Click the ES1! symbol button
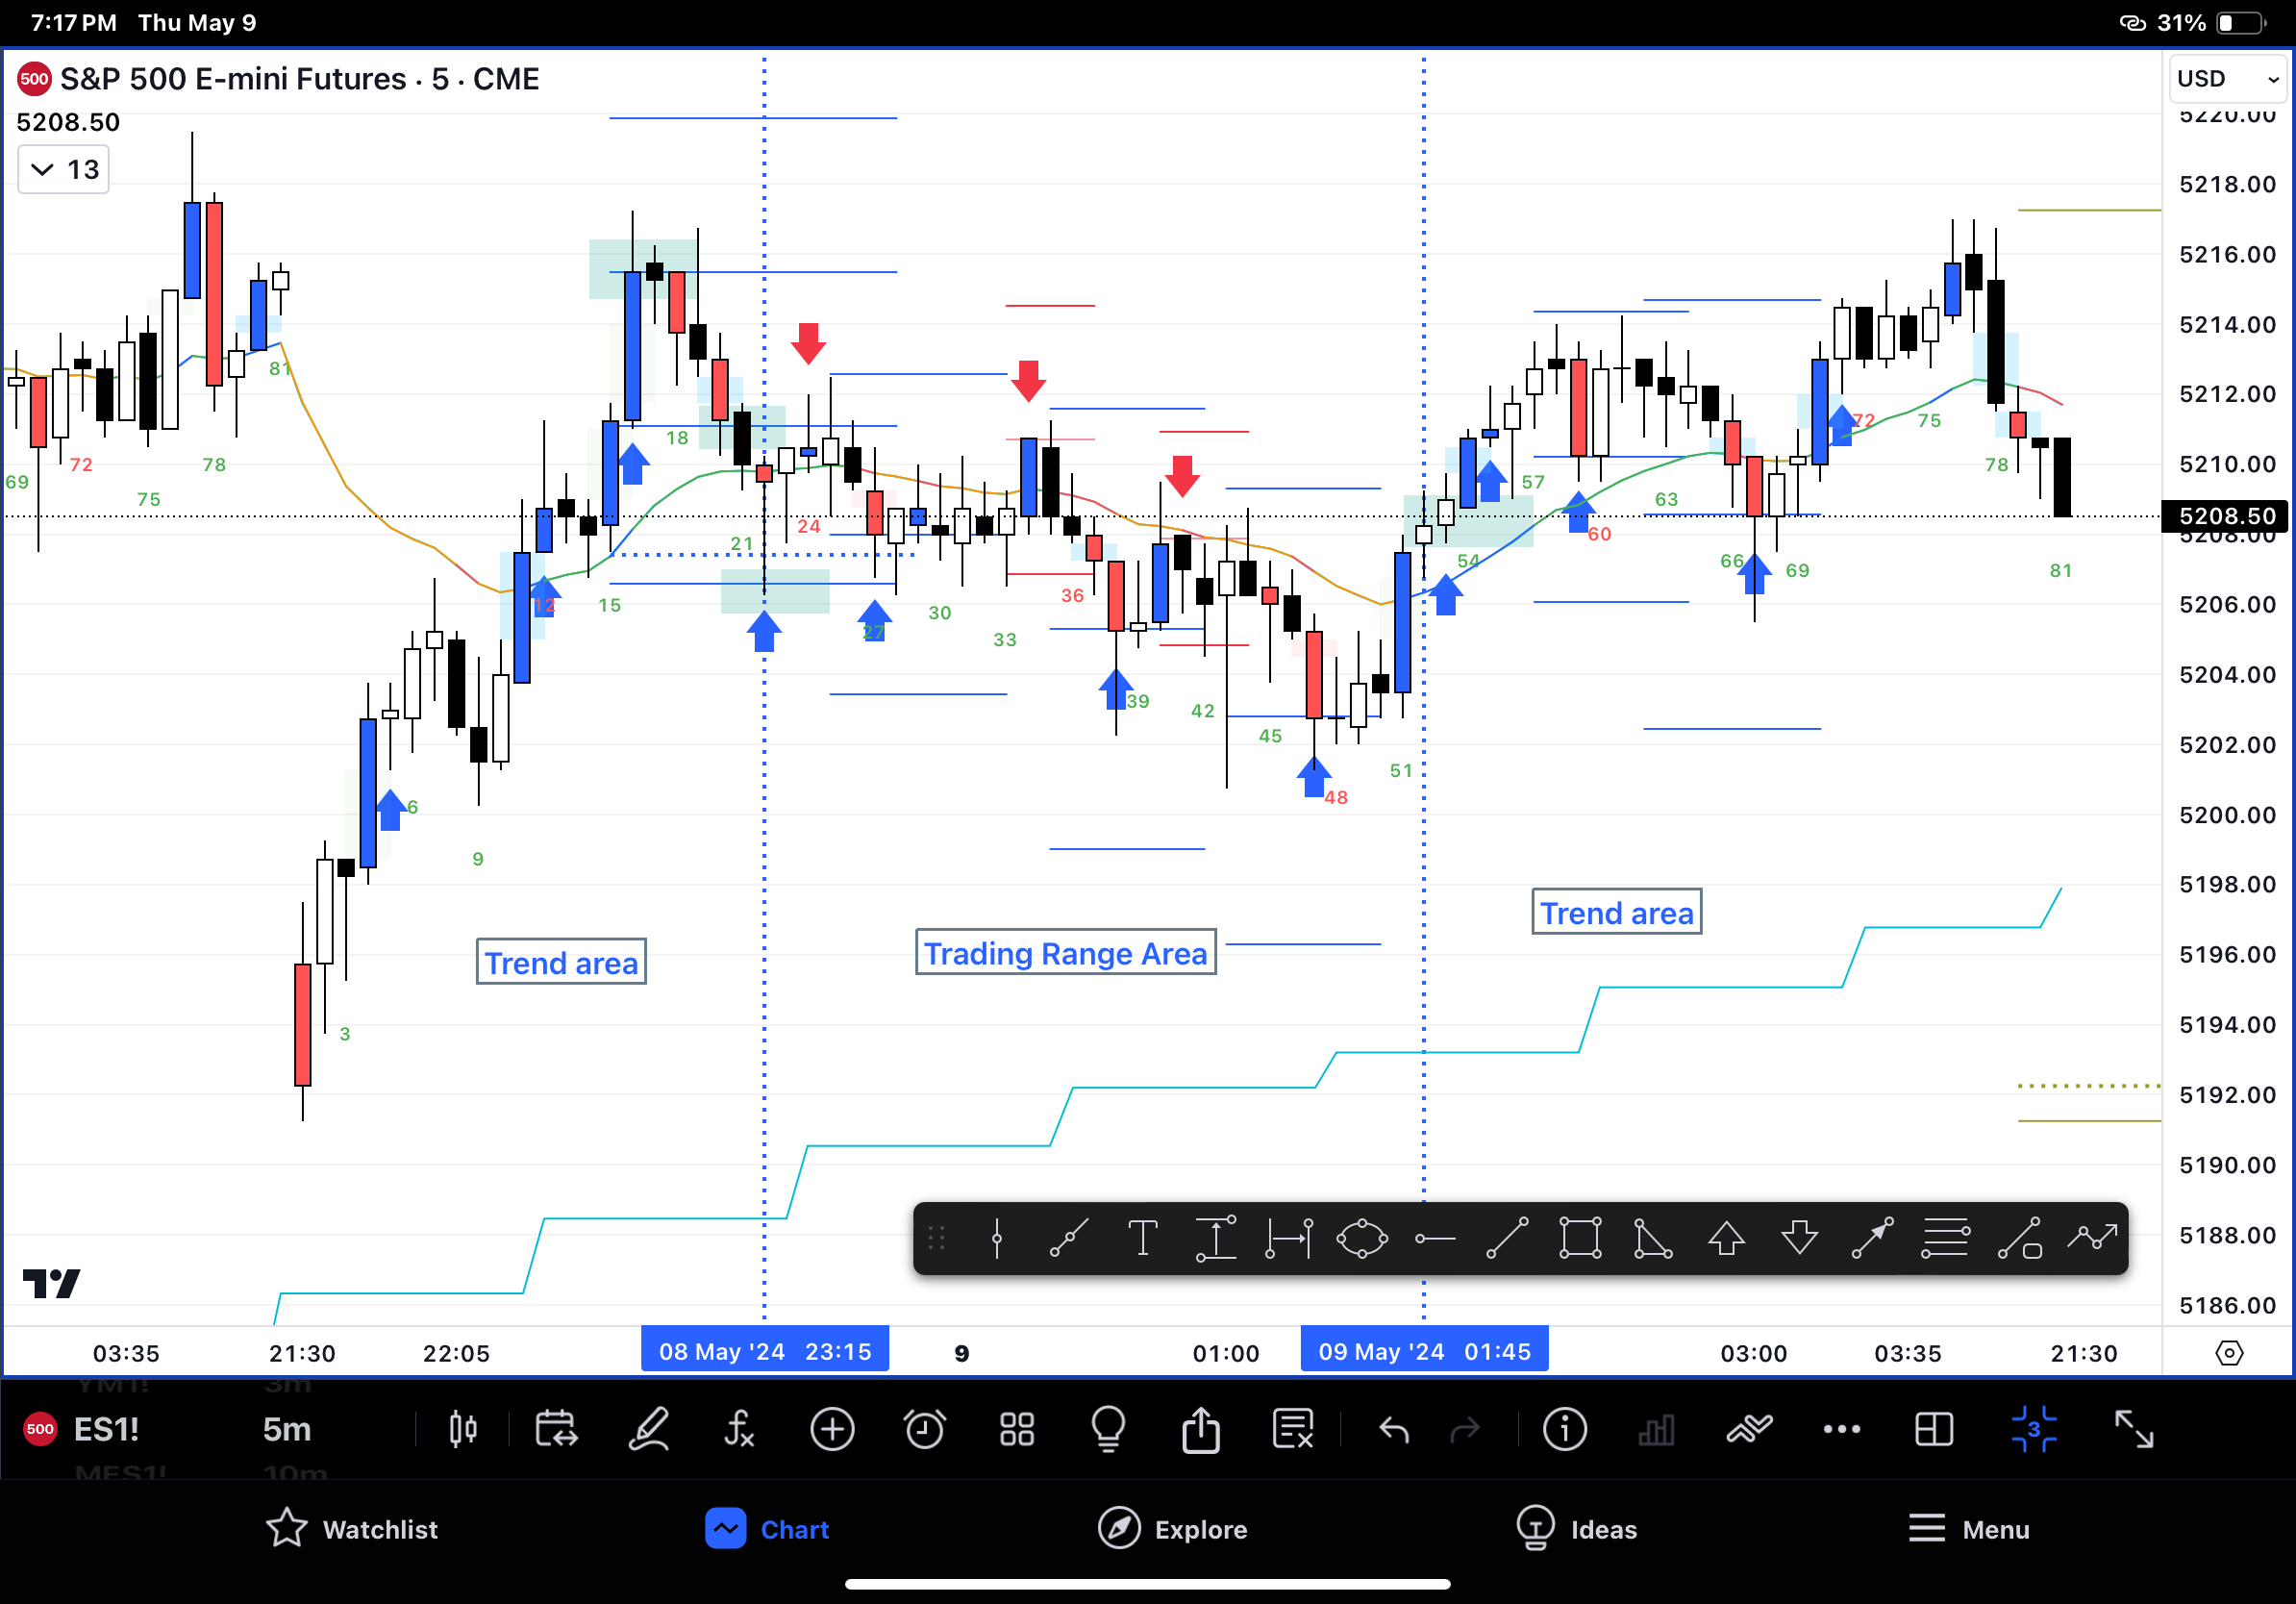This screenshot has height=1604, width=2296. pos(106,1429)
